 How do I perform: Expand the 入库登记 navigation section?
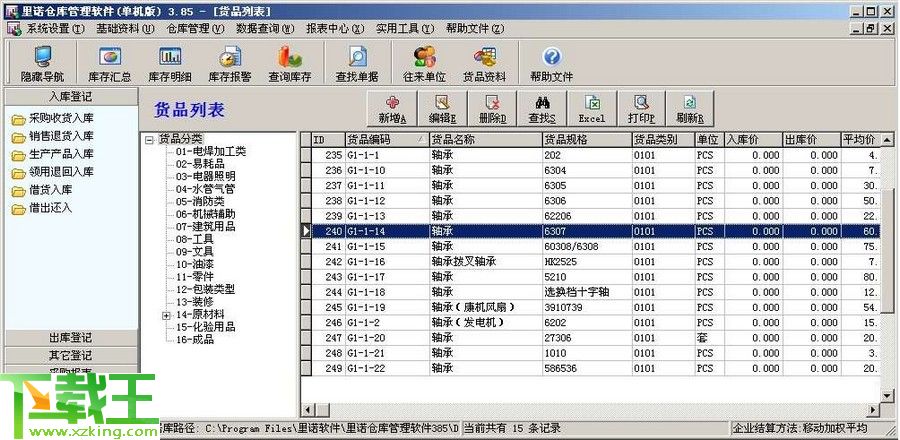pos(71,96)
